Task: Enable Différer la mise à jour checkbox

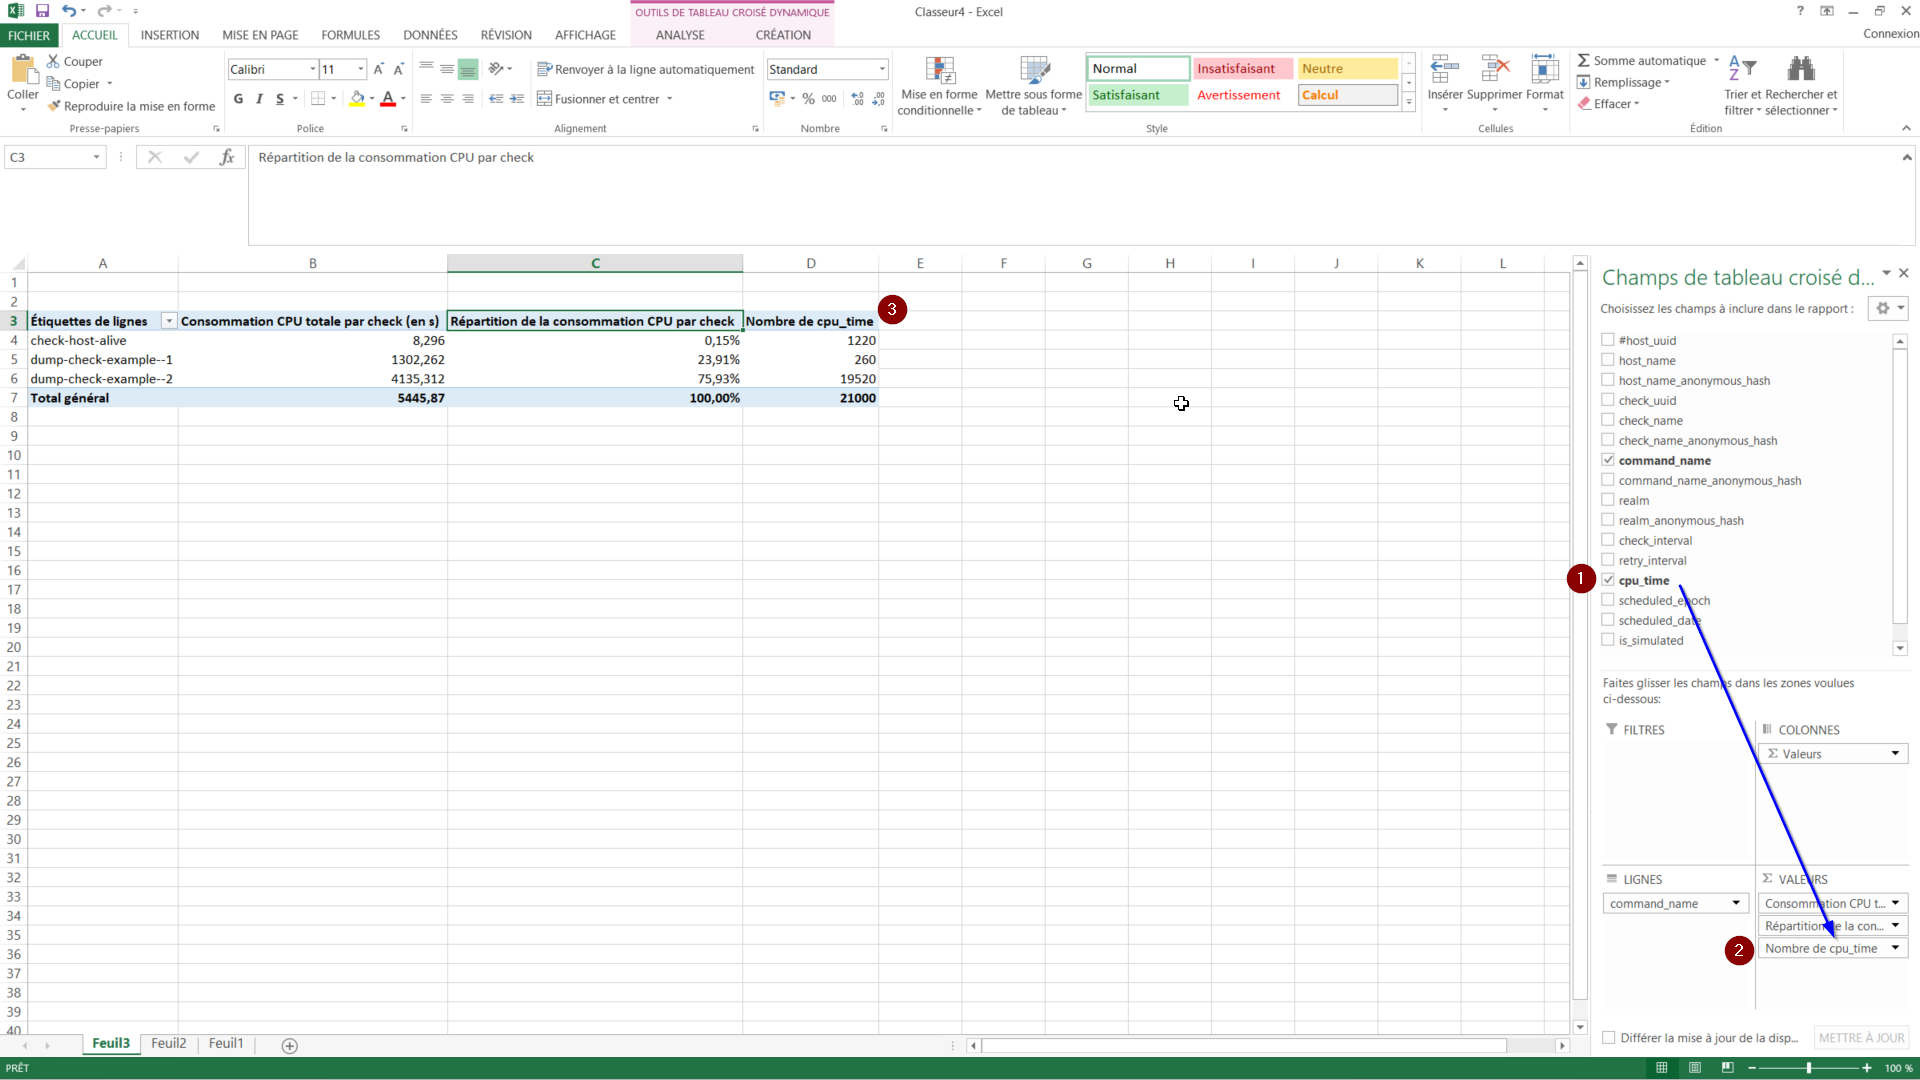Action: click(x=1608, y=1038)
